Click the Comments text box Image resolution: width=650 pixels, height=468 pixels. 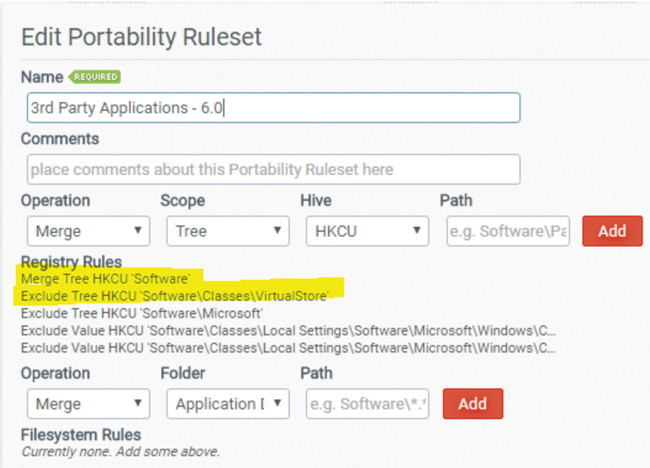(x=270, y=169)
